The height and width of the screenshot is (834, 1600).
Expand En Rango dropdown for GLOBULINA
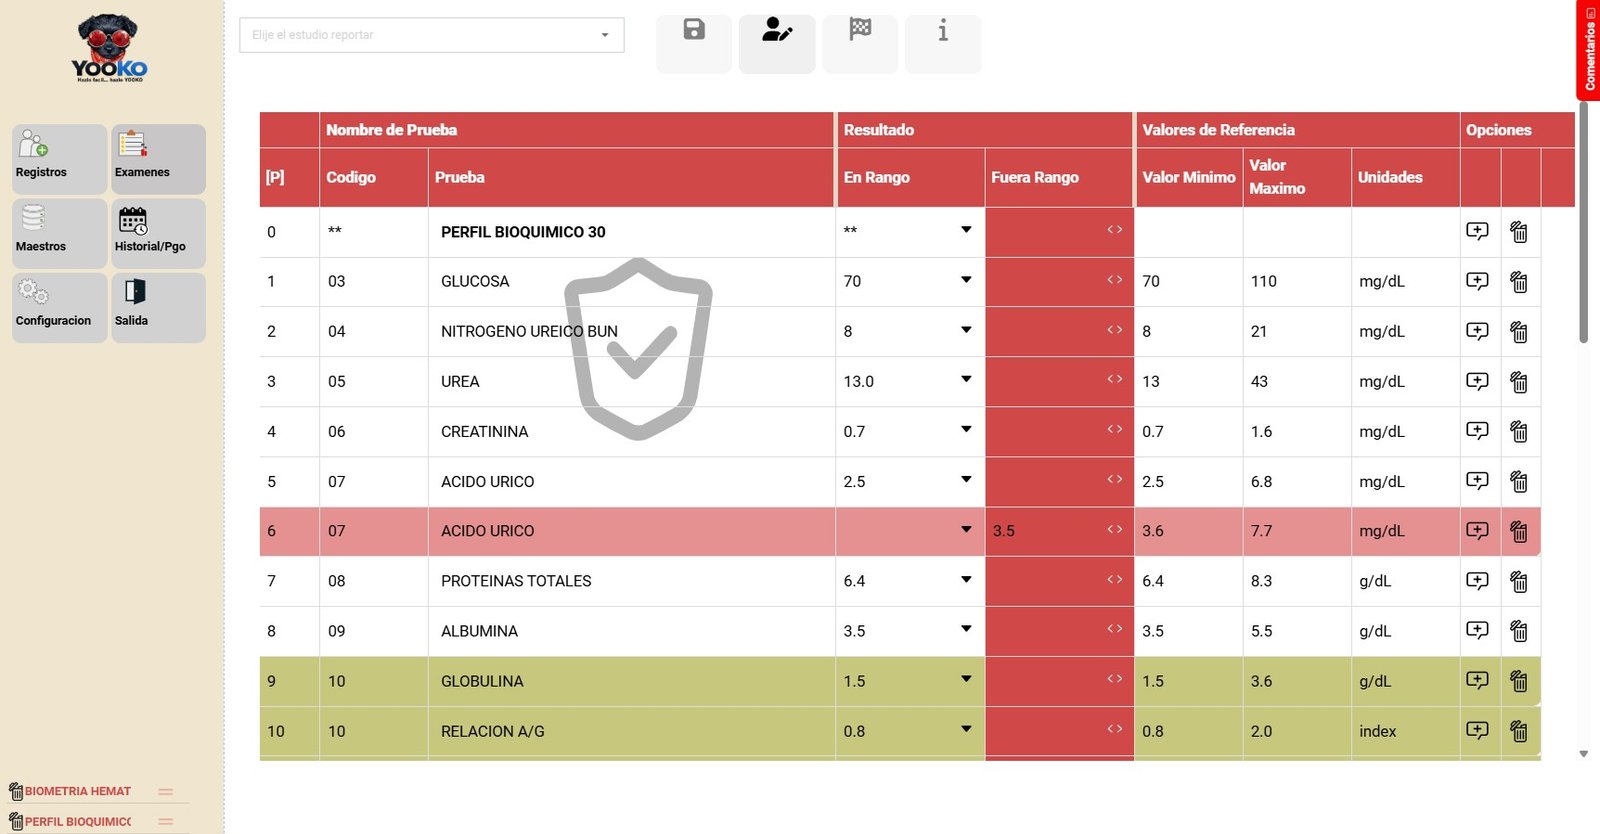[x=966, y=680]
